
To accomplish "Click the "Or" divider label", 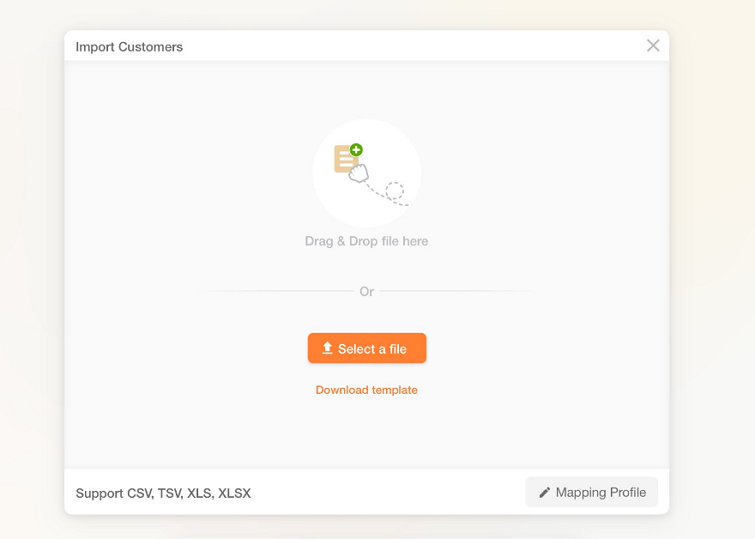I will point(366,292).
